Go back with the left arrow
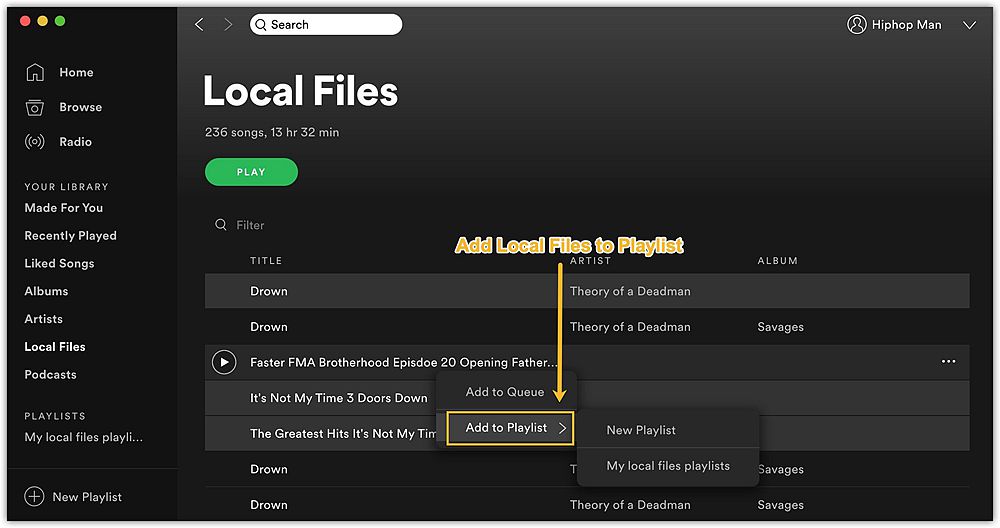Image resolution: width=1000 pixels, height=528 pixels. click(x=199, y=24)
